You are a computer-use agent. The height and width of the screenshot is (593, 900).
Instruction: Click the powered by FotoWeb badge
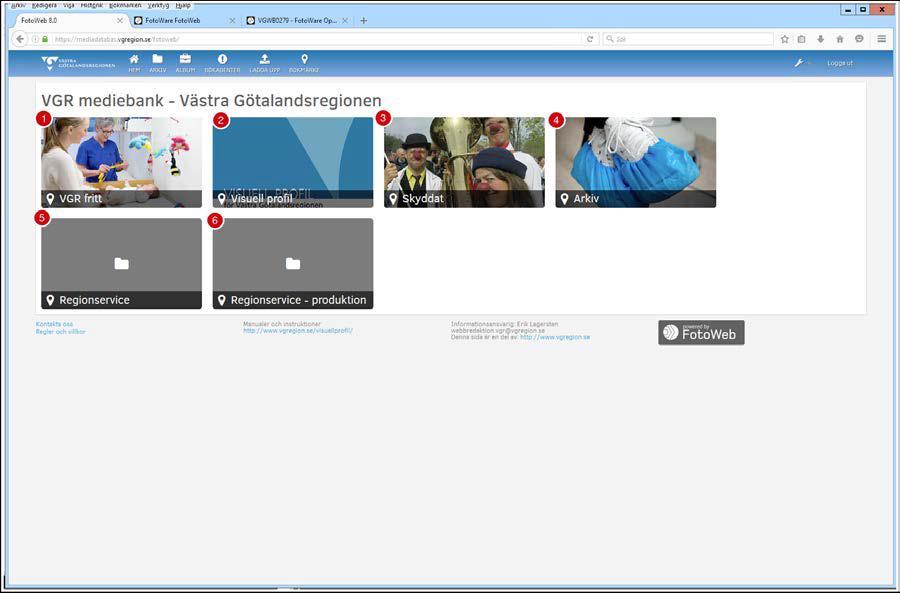[701, 332]
